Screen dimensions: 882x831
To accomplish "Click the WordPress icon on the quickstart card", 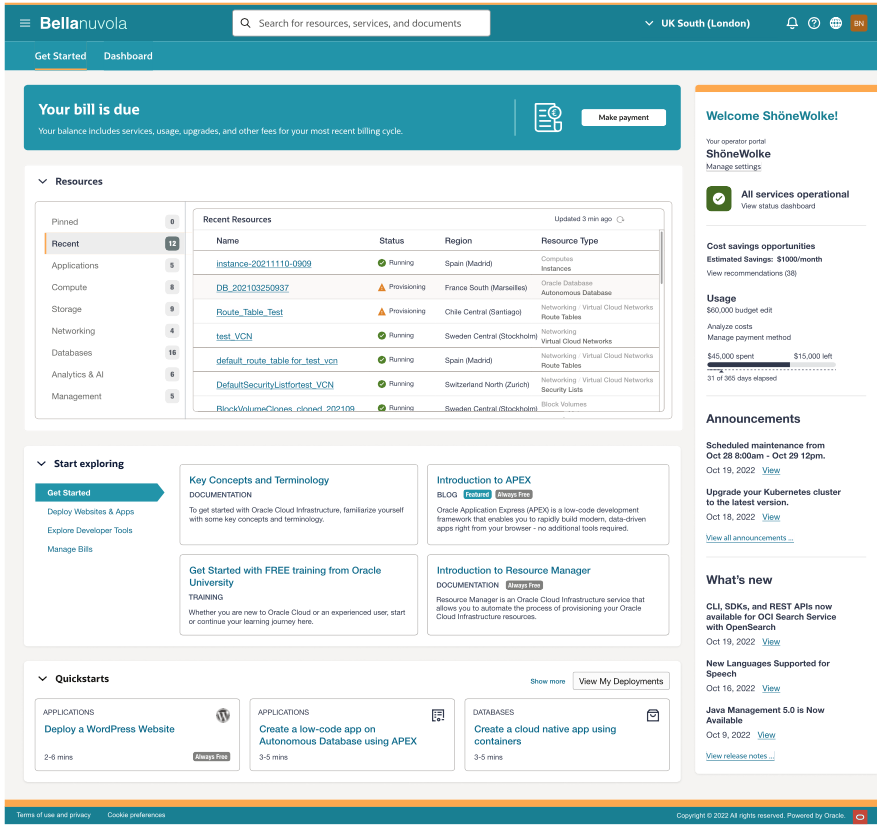I will 223,714.
